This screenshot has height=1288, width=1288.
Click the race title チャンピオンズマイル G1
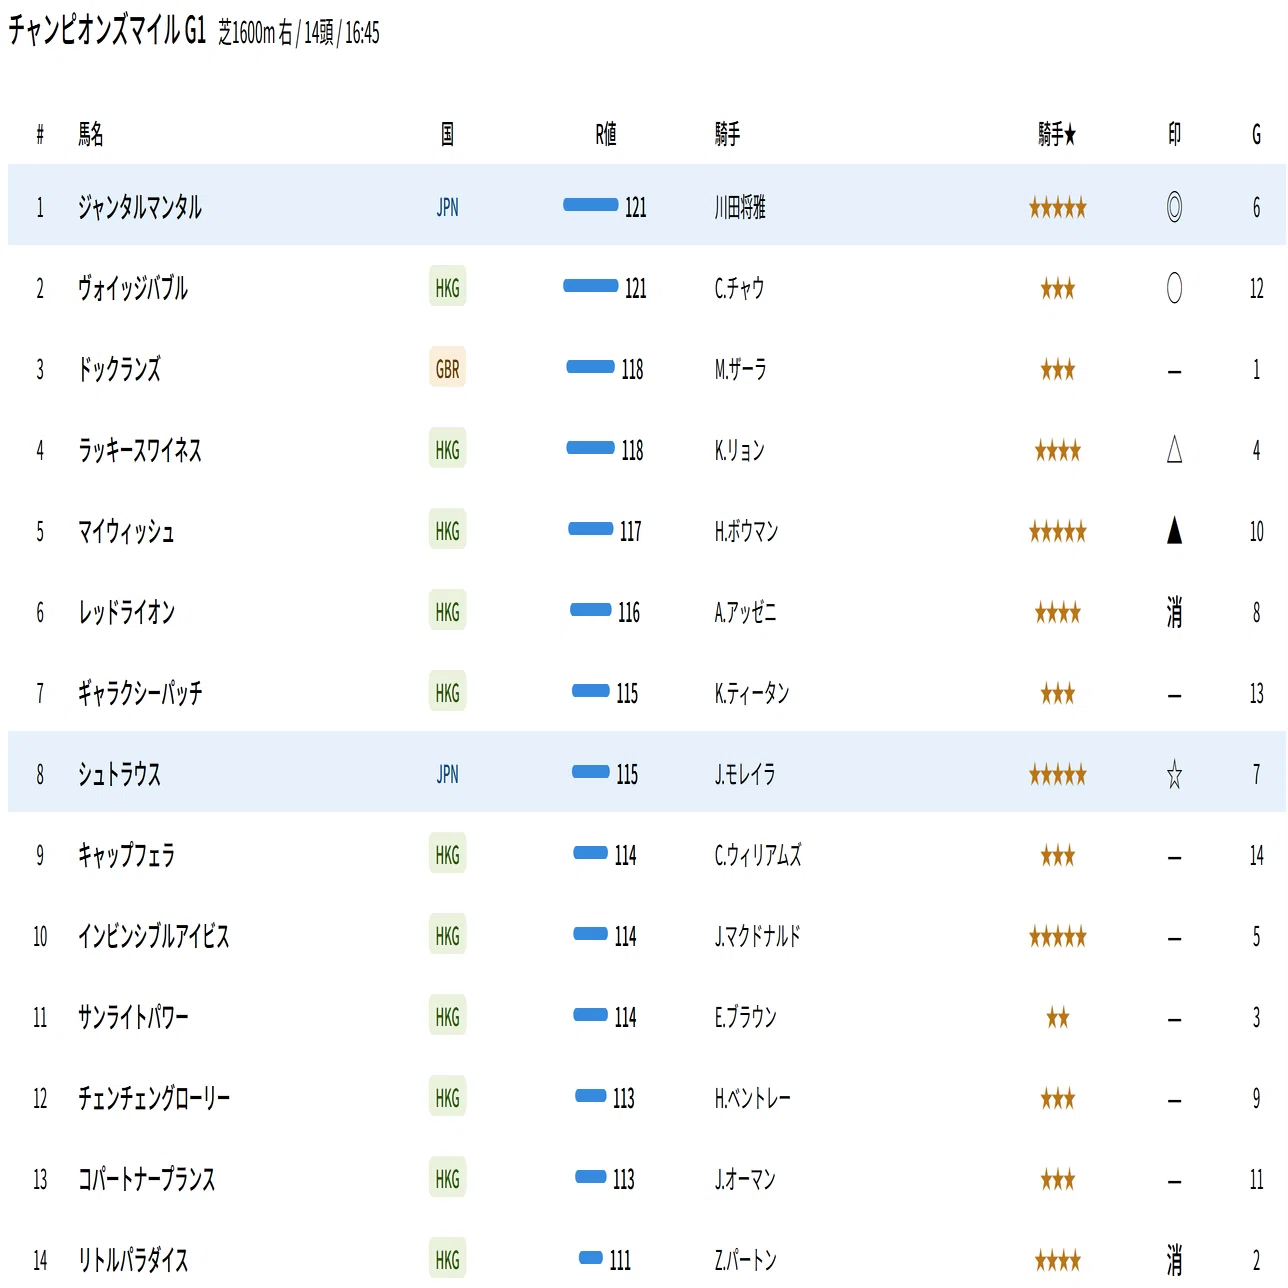point(107,30)
